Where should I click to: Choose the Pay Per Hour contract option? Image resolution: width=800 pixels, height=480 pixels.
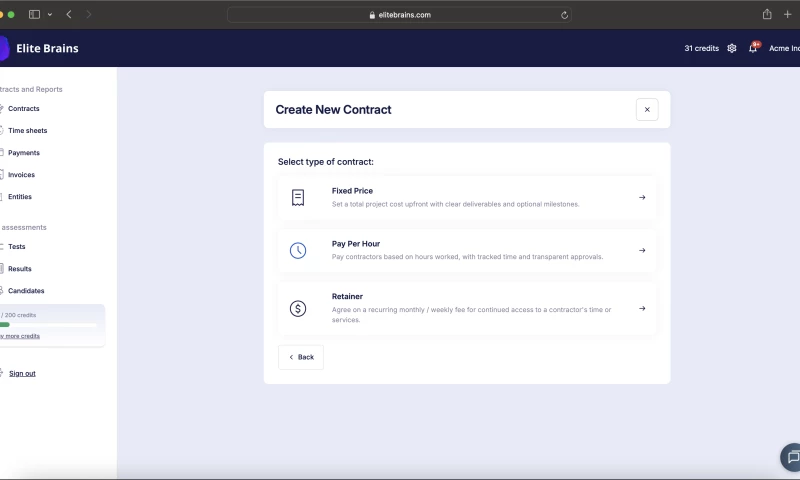click(x=467, y=250)
